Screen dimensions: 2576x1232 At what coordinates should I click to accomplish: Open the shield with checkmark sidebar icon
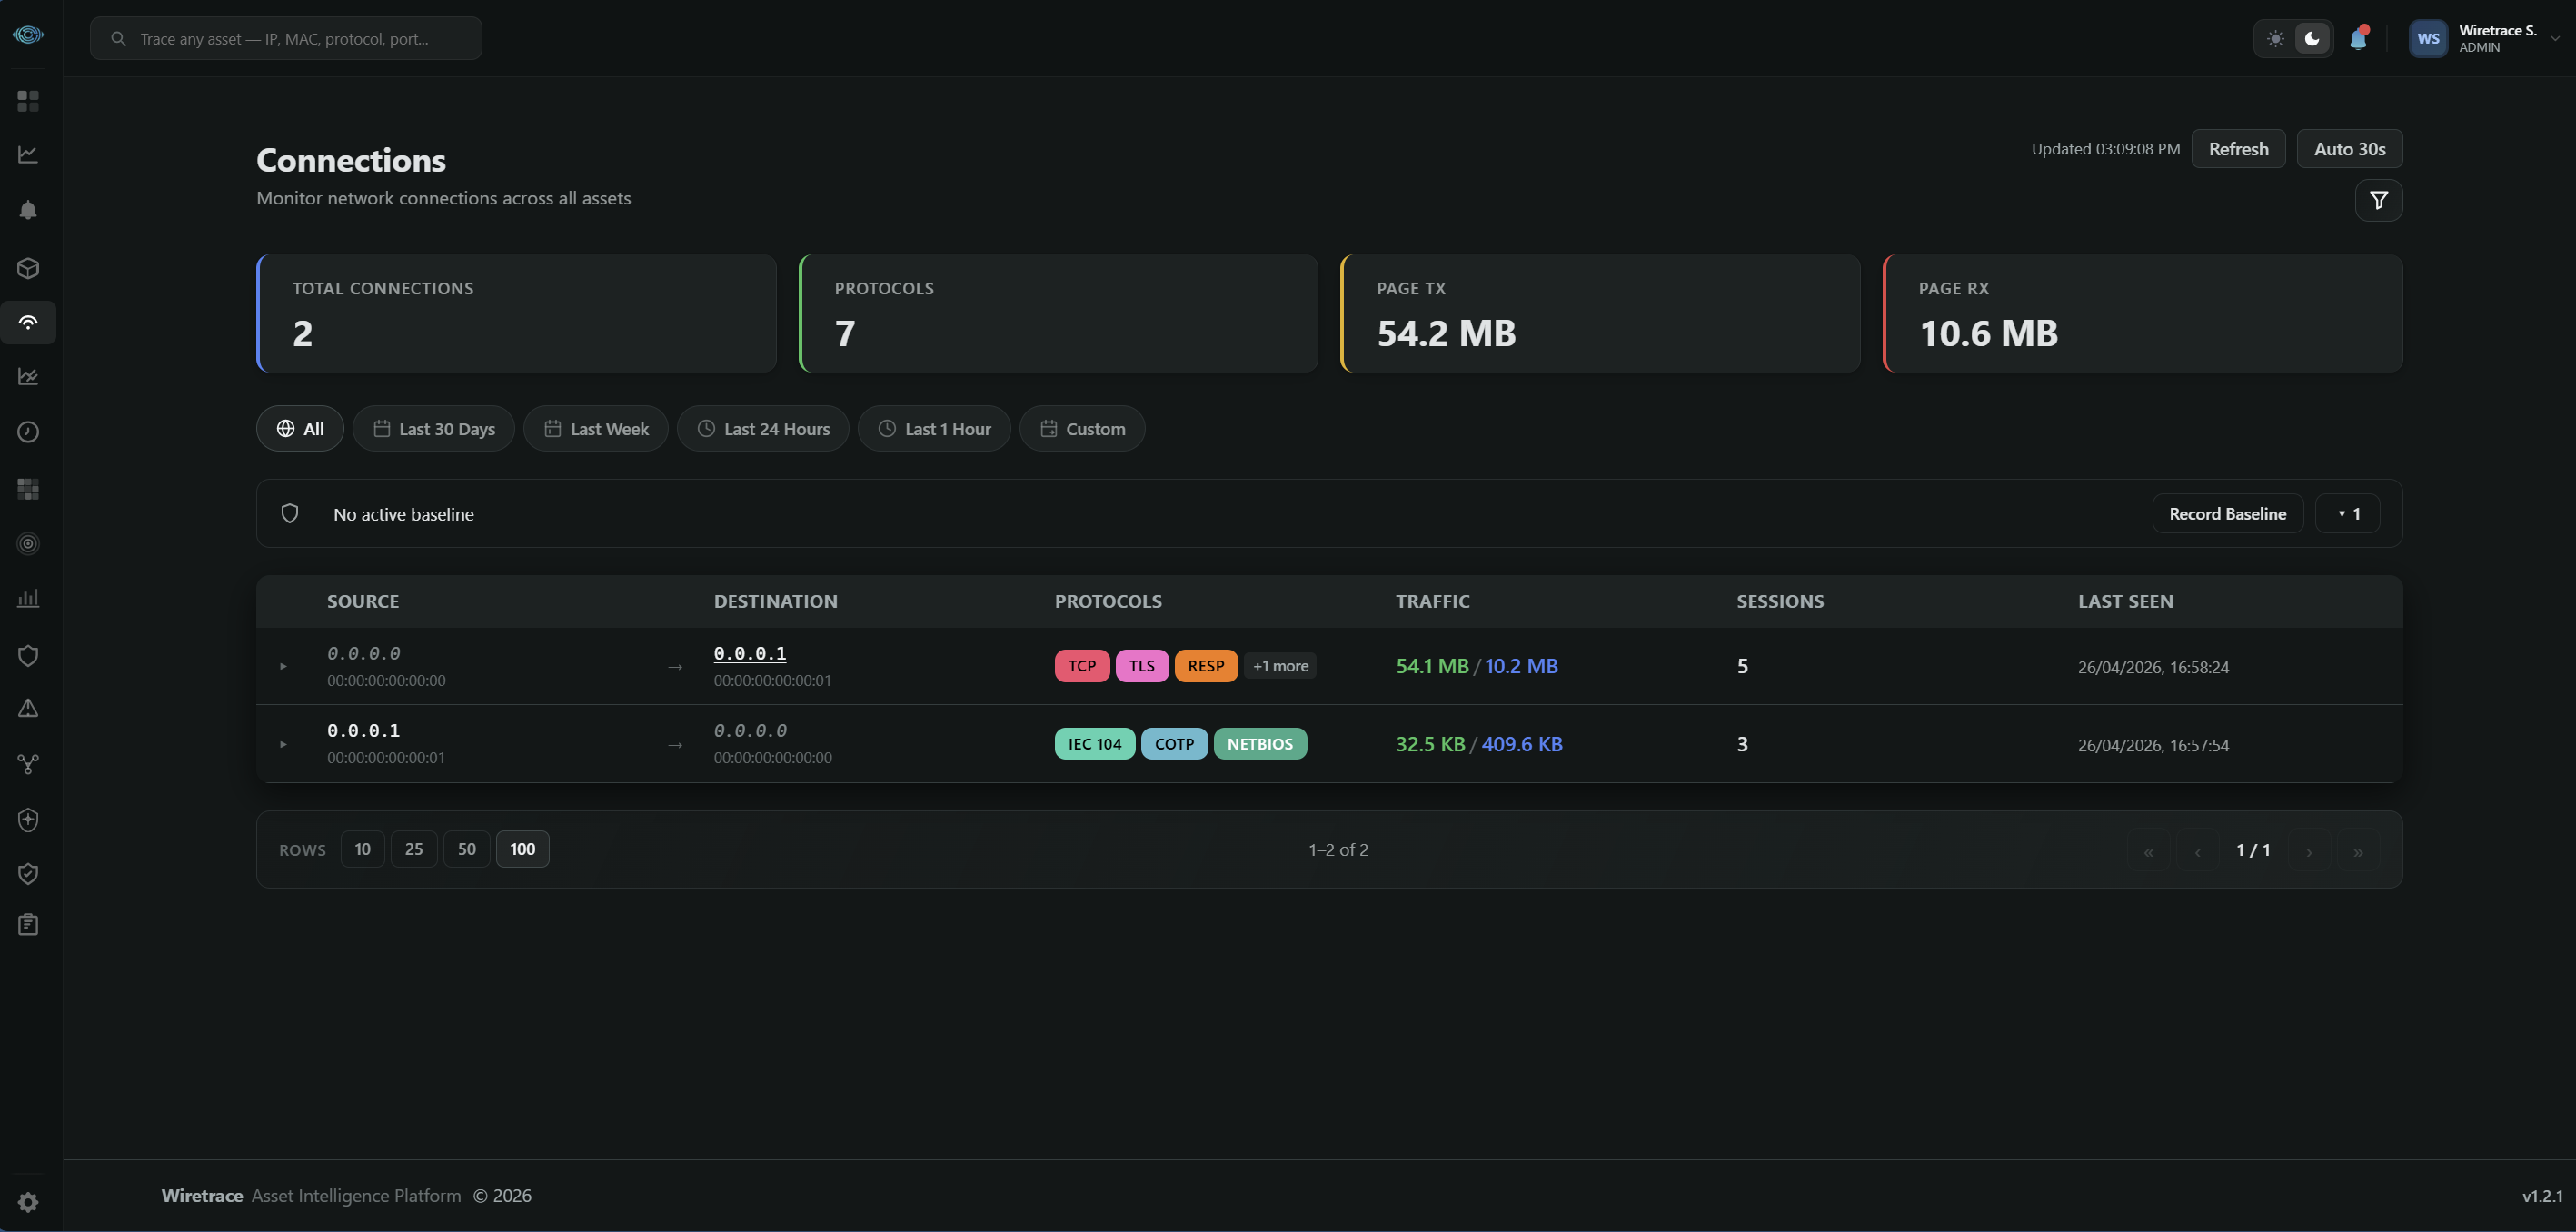coord(28,874)
